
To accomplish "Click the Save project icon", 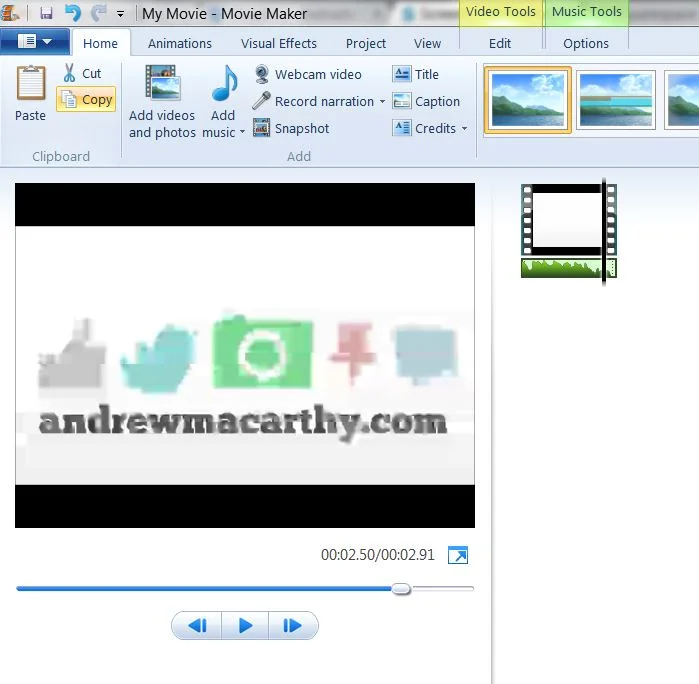I will [46, 13].
